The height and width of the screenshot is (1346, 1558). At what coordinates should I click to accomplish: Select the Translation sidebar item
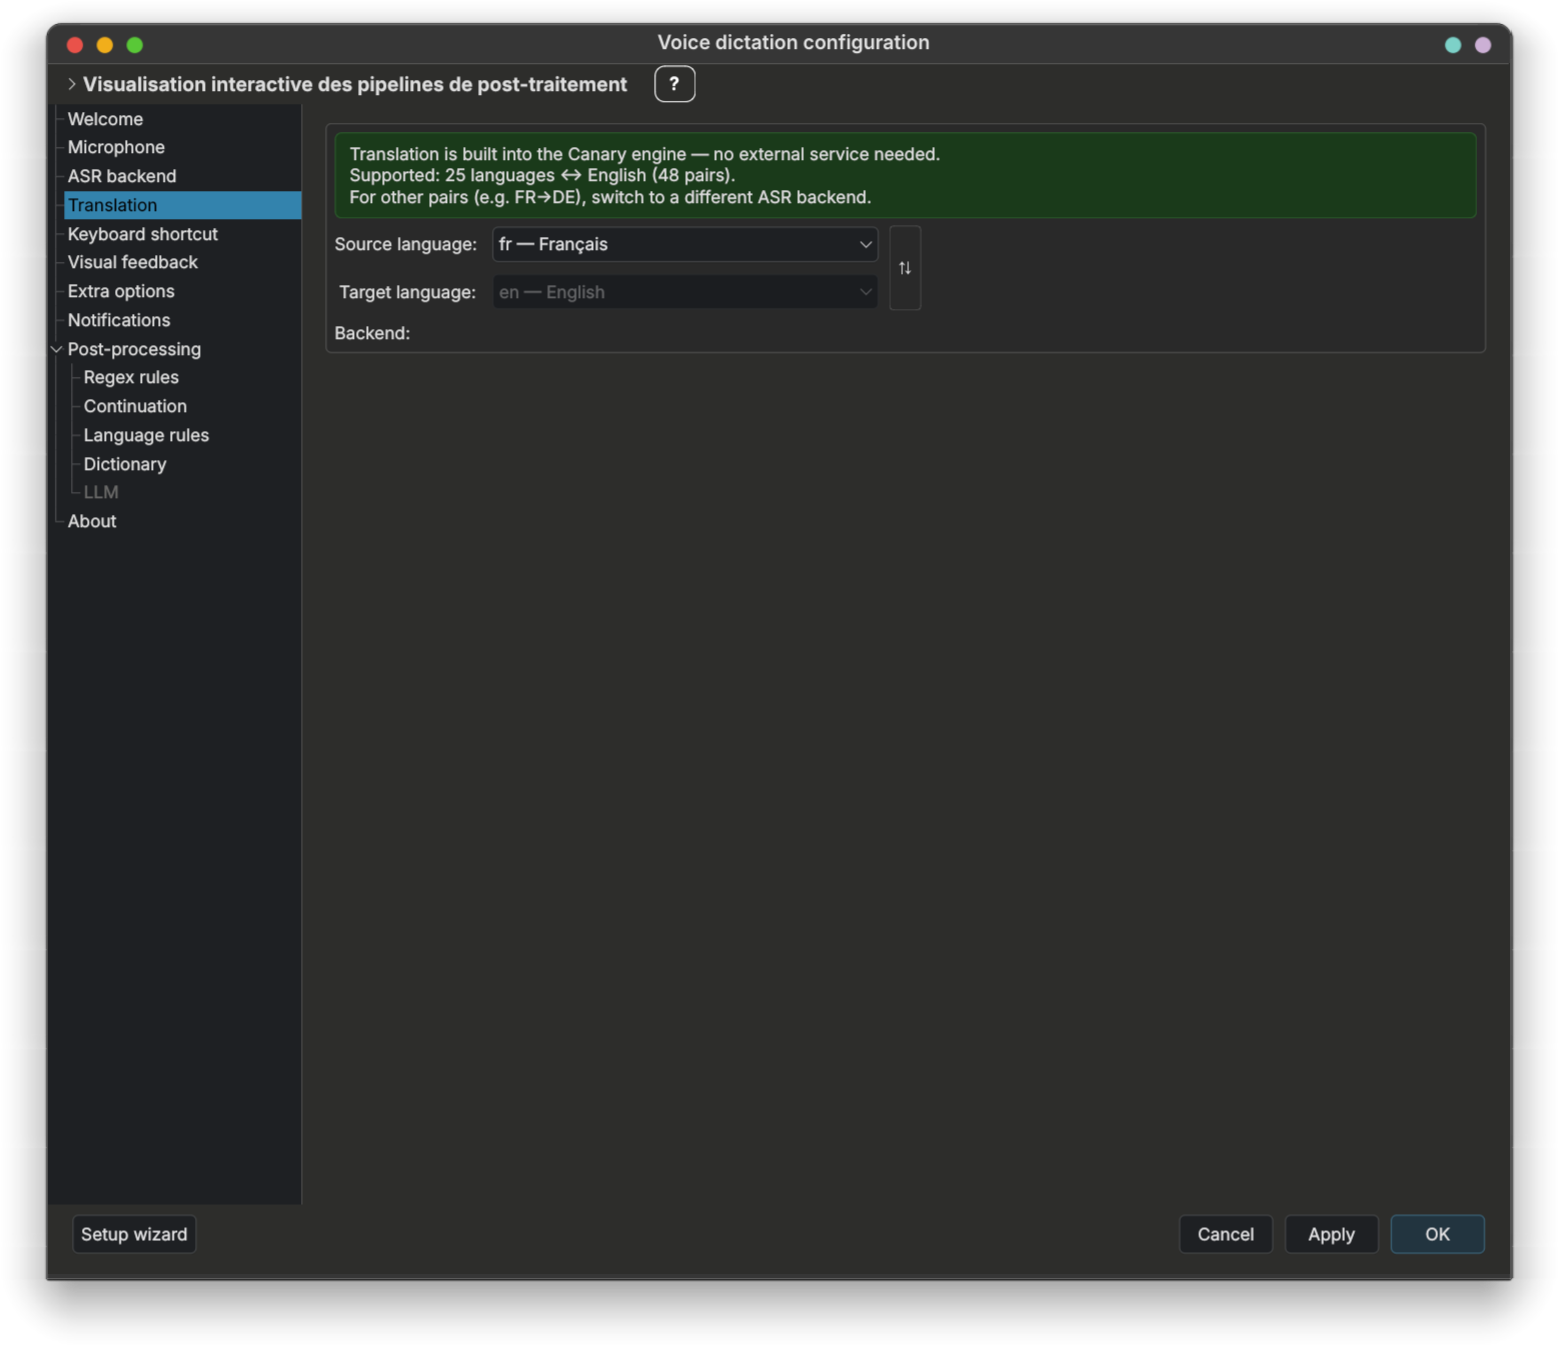(183, 205)
